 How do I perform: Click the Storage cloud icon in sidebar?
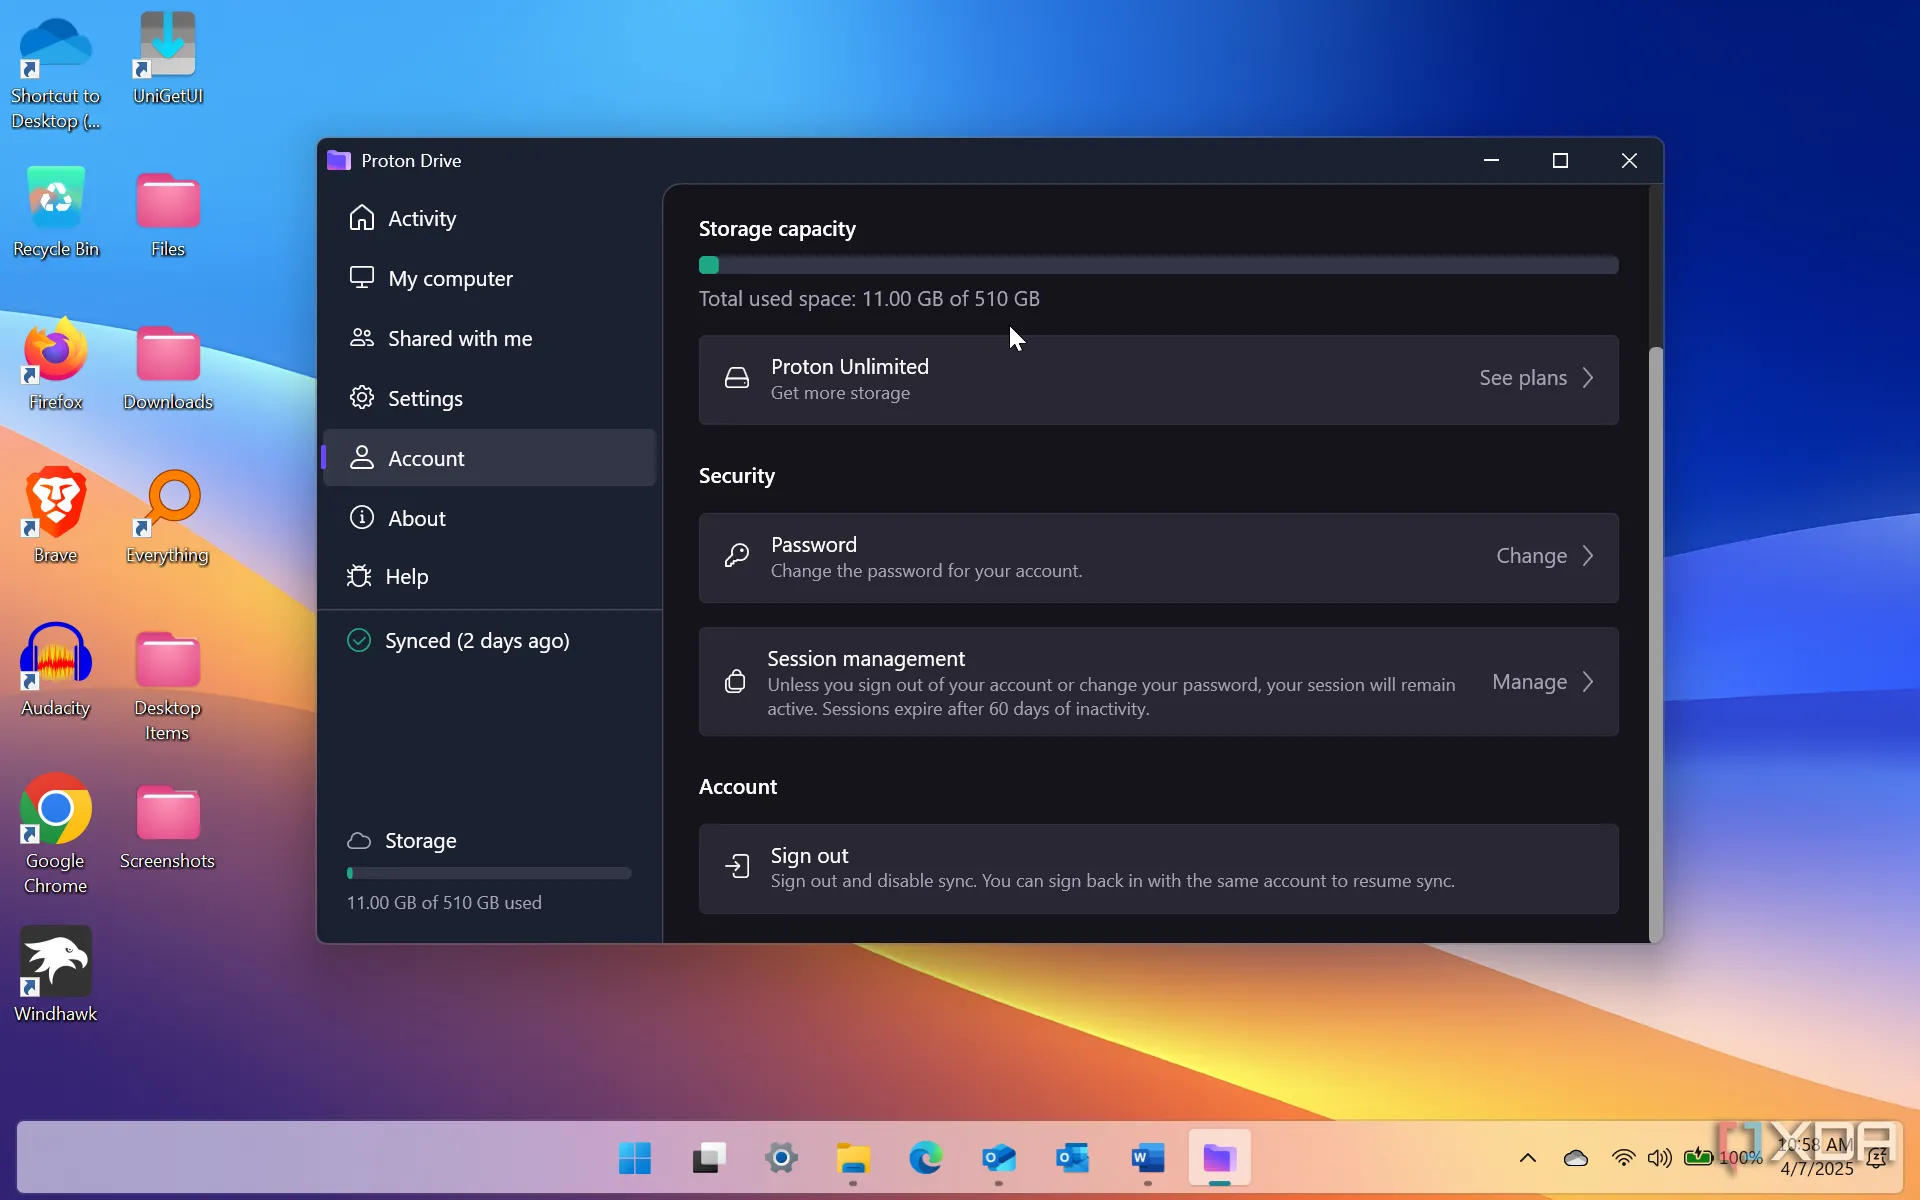(359, 841)
